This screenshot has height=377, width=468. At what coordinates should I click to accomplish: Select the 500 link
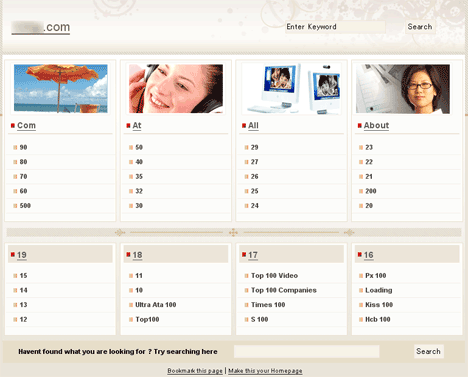25,206
